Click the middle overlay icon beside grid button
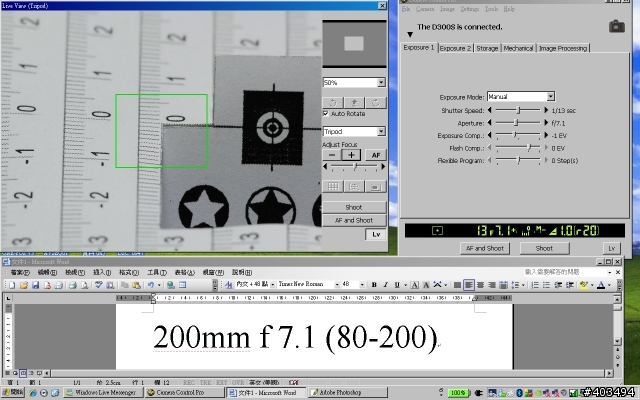This screenshot has width=640, height=400. point(354,187)
